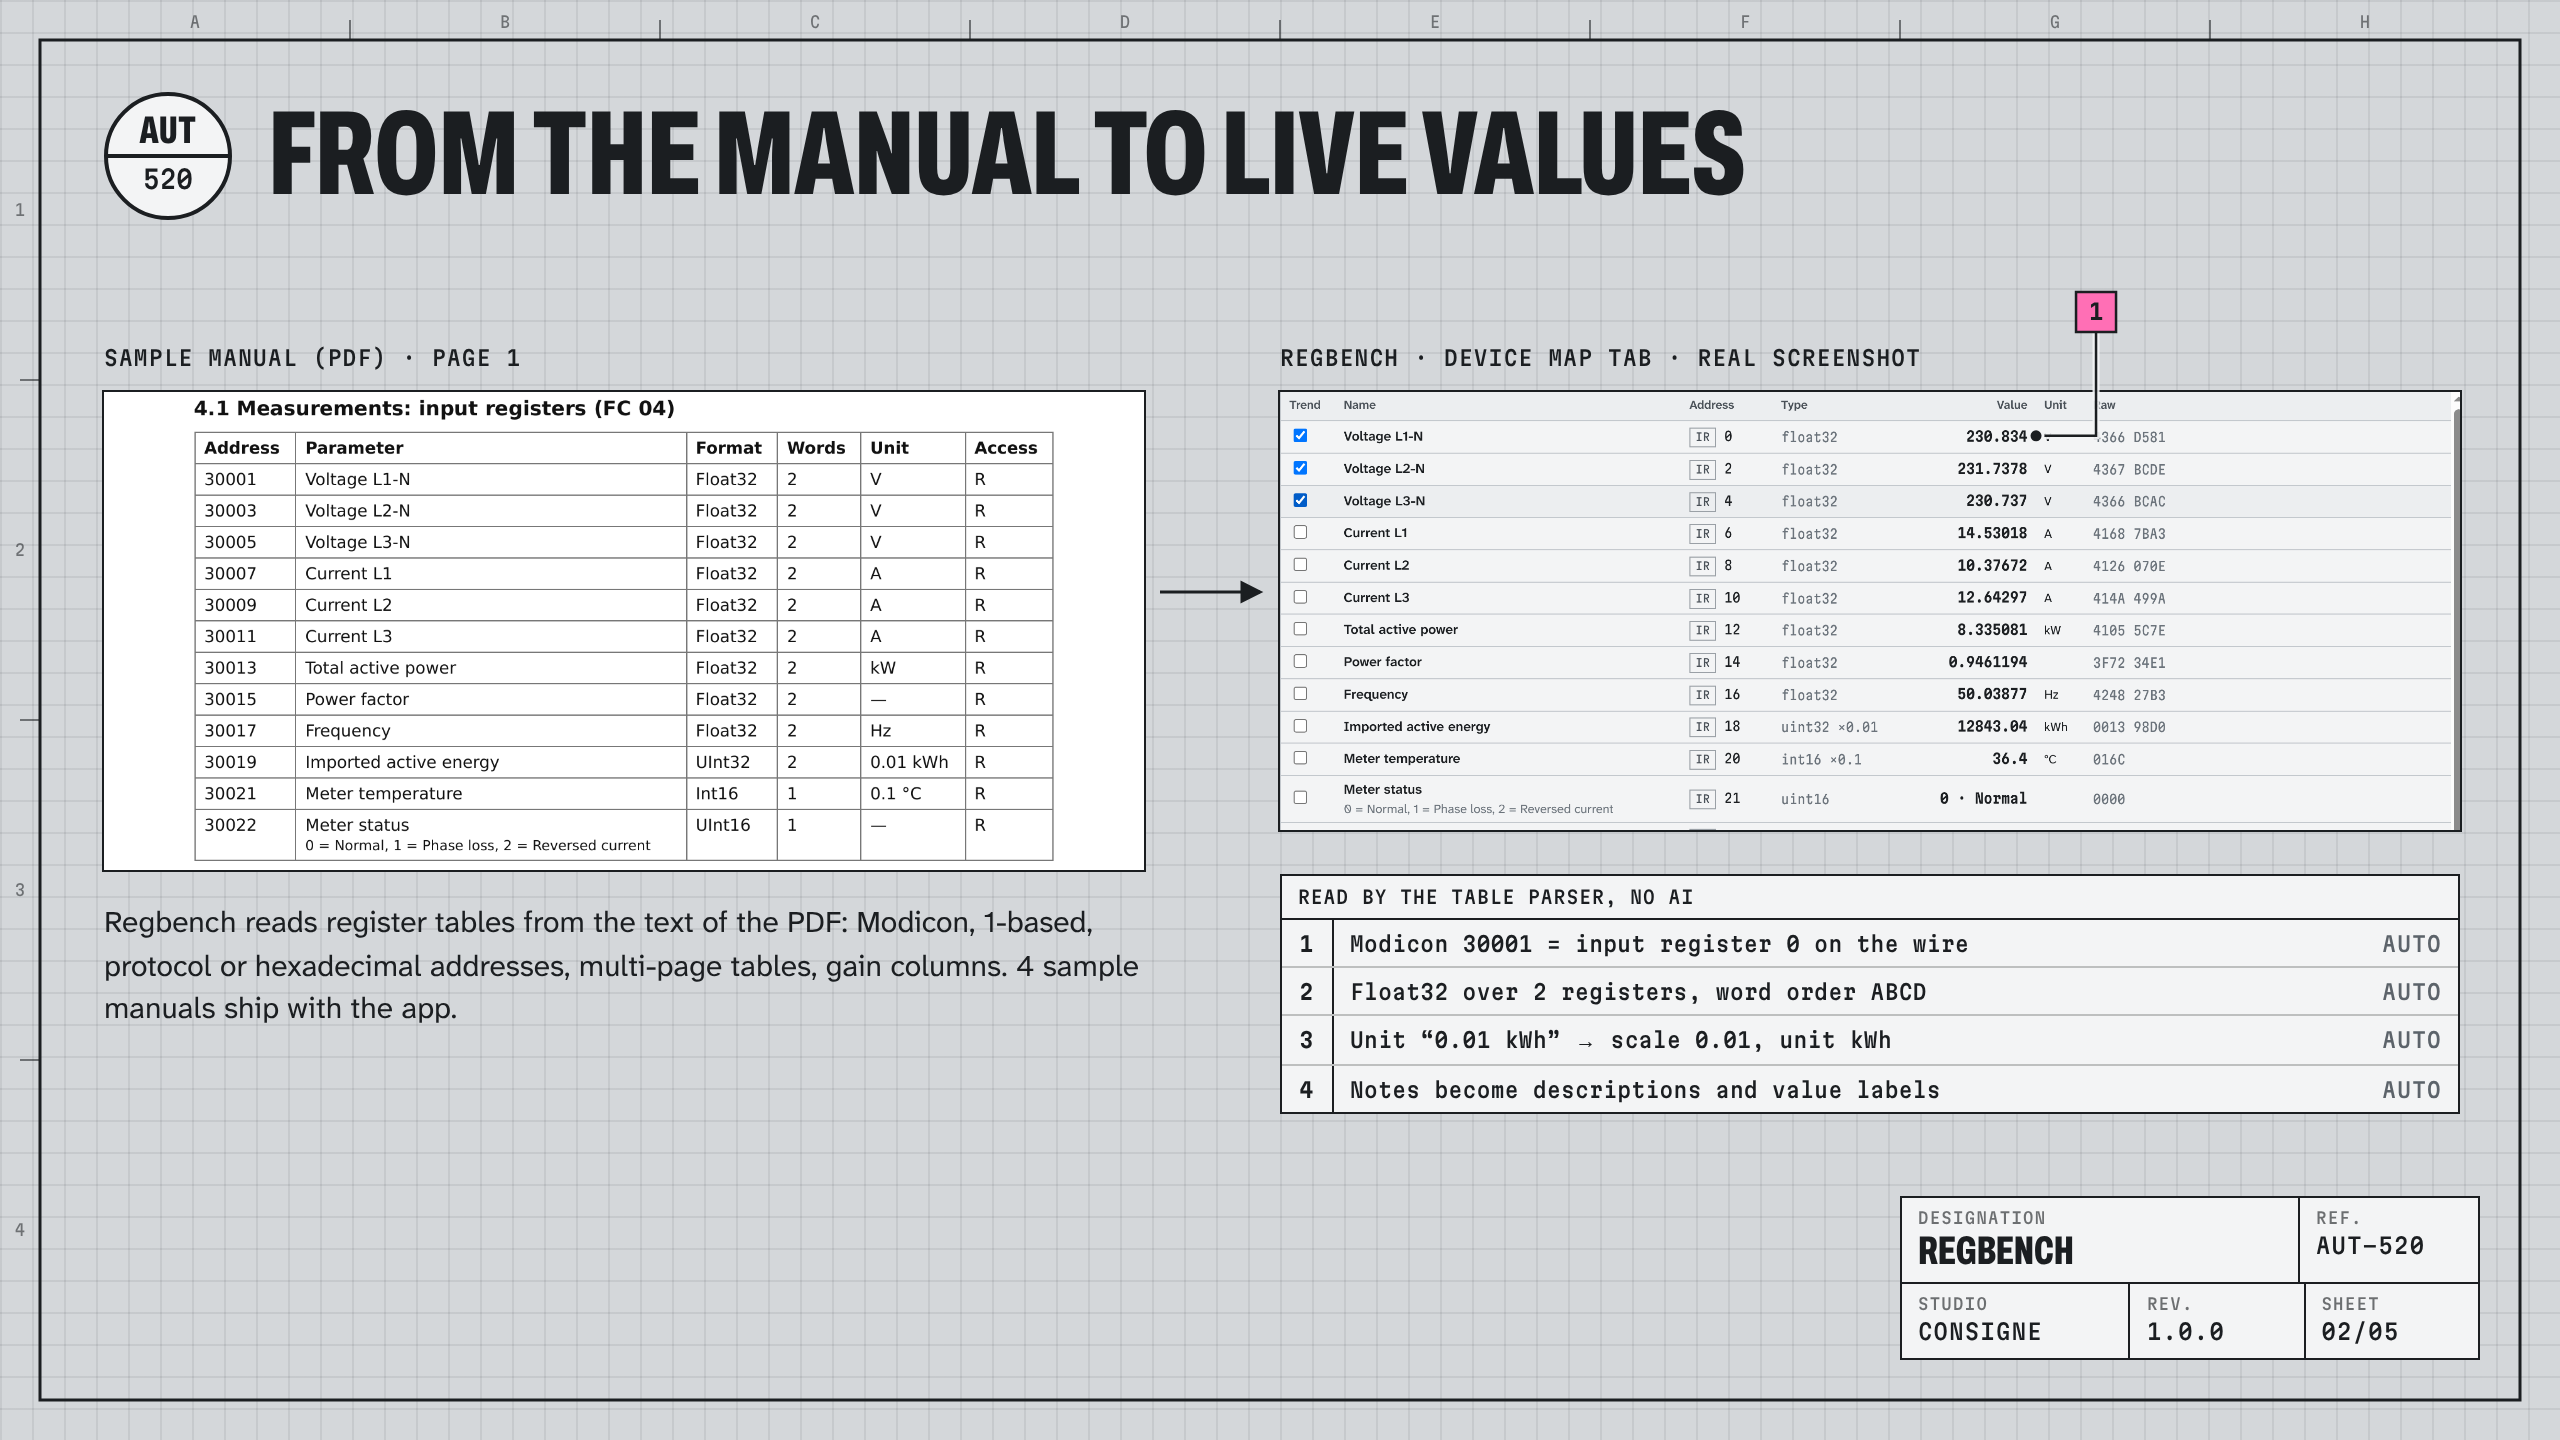Tick the Frequency trend checkbox
This screenshot has width=2560, height=1440.
point(1300,694)
